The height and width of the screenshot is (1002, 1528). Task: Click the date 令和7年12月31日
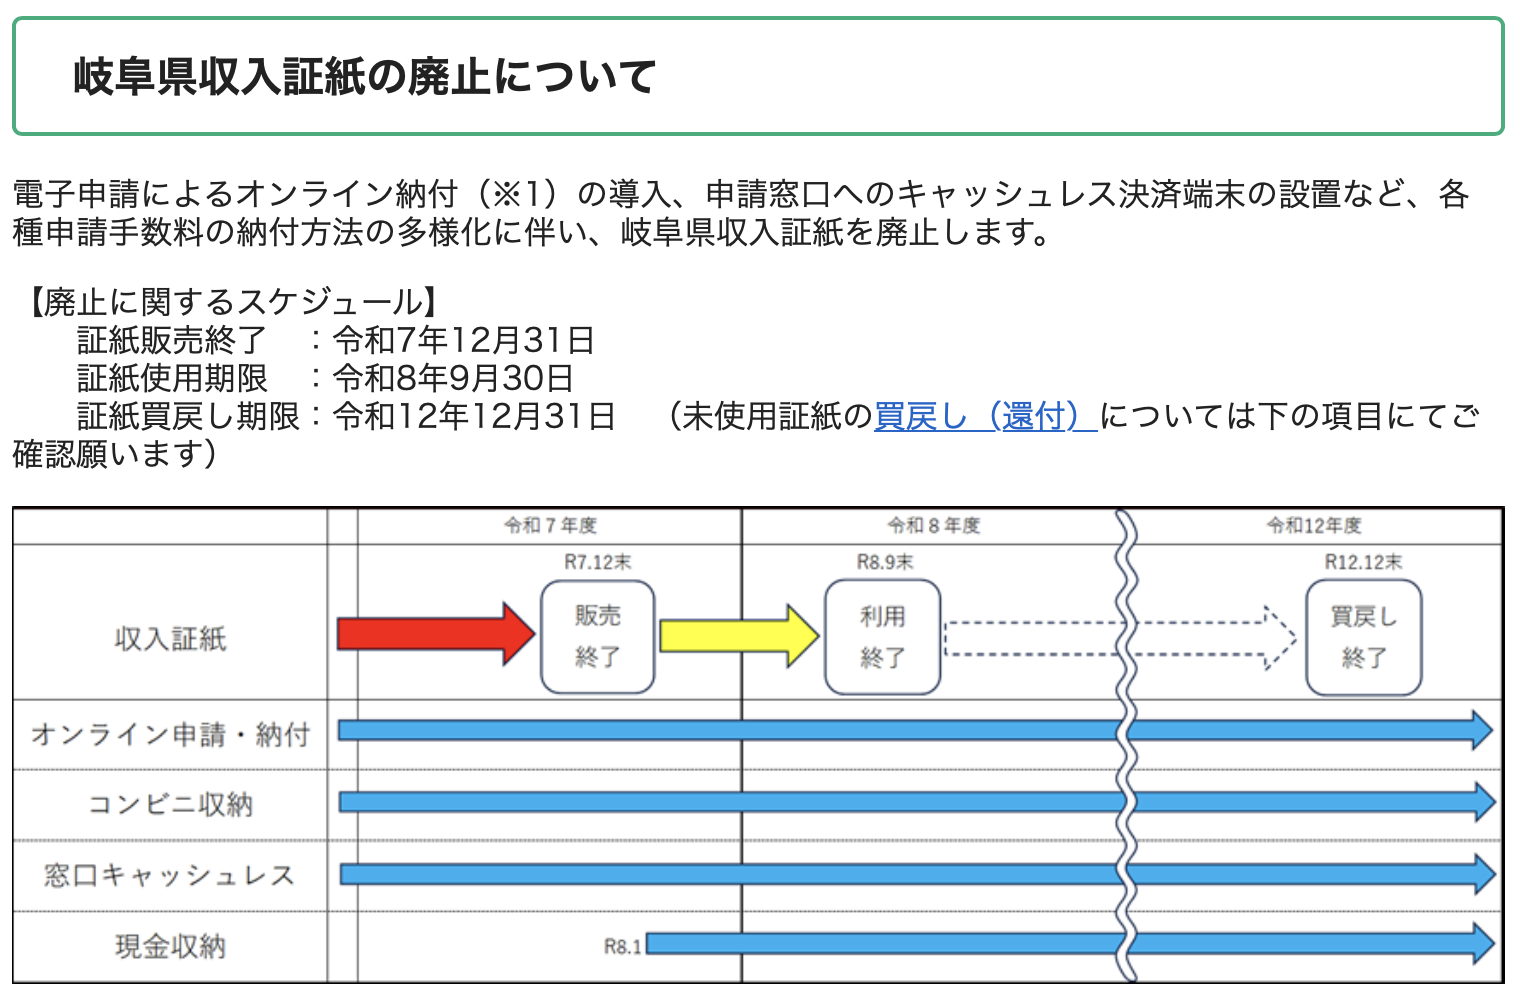464,340
